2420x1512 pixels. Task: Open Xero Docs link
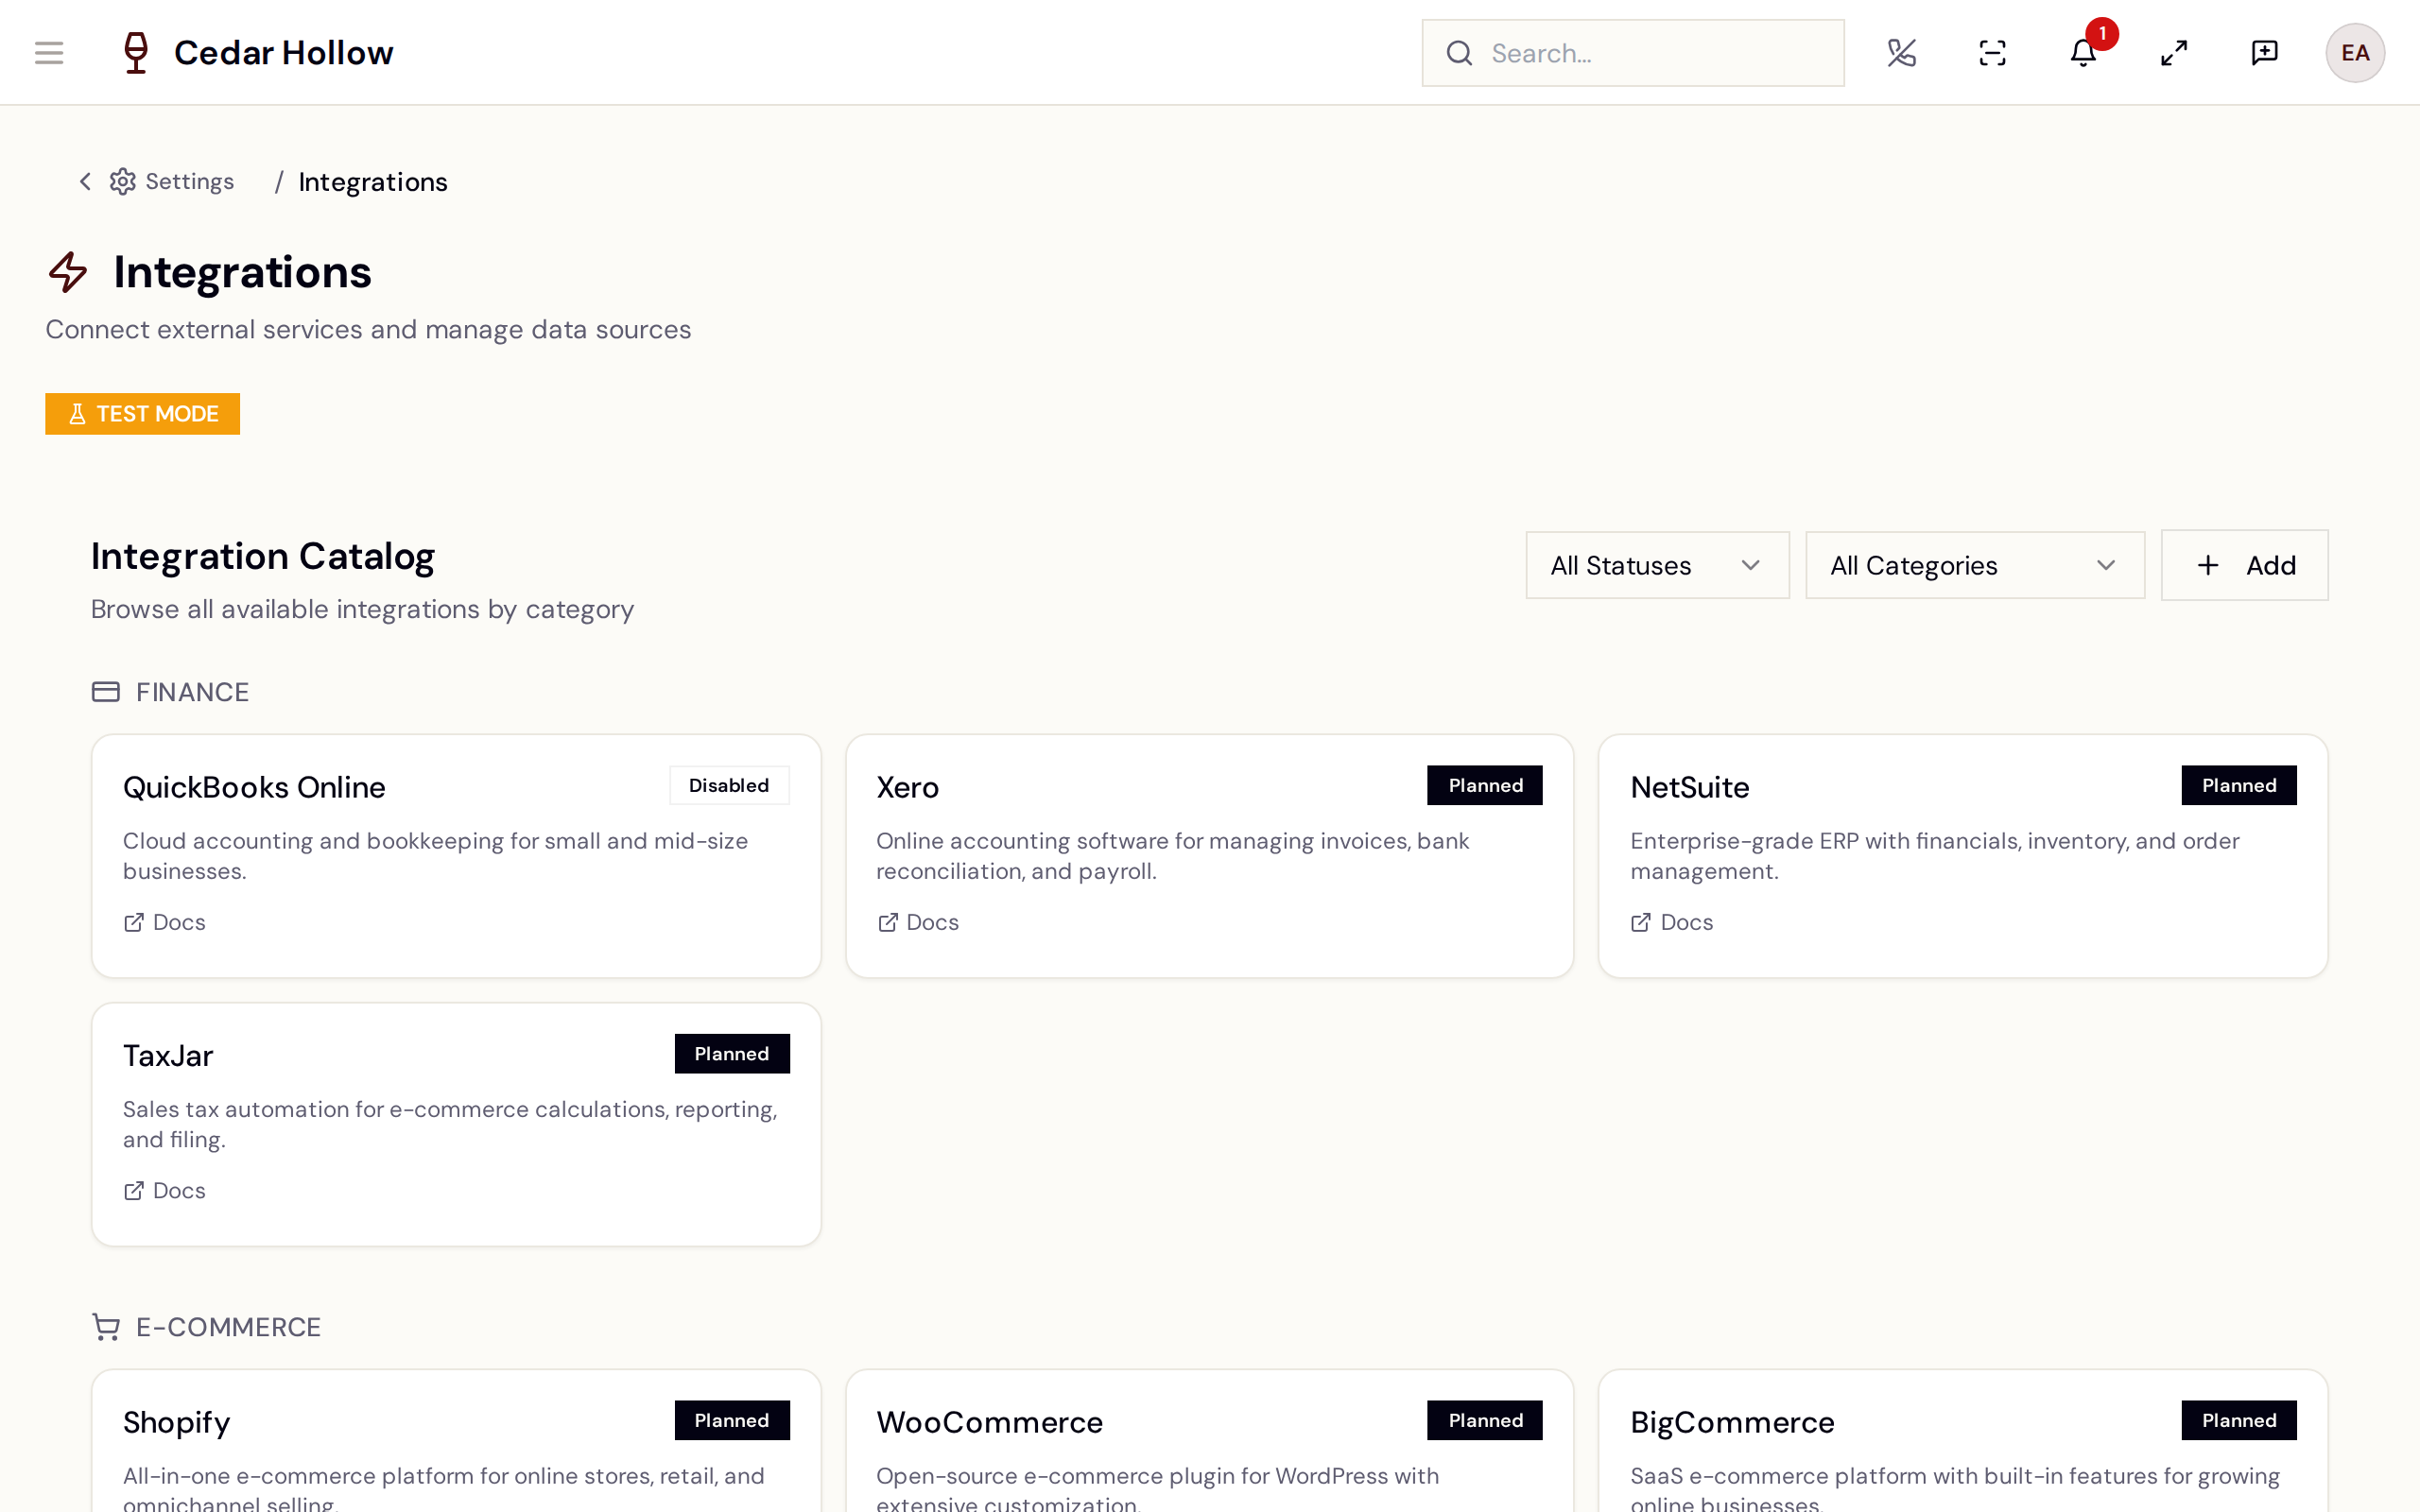tap(918, 922)
